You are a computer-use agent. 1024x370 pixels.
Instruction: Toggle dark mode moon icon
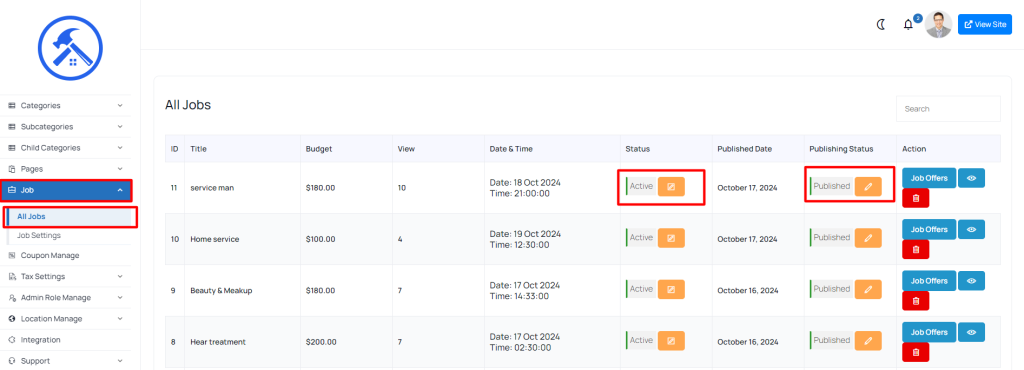click(x=880, y=24)
